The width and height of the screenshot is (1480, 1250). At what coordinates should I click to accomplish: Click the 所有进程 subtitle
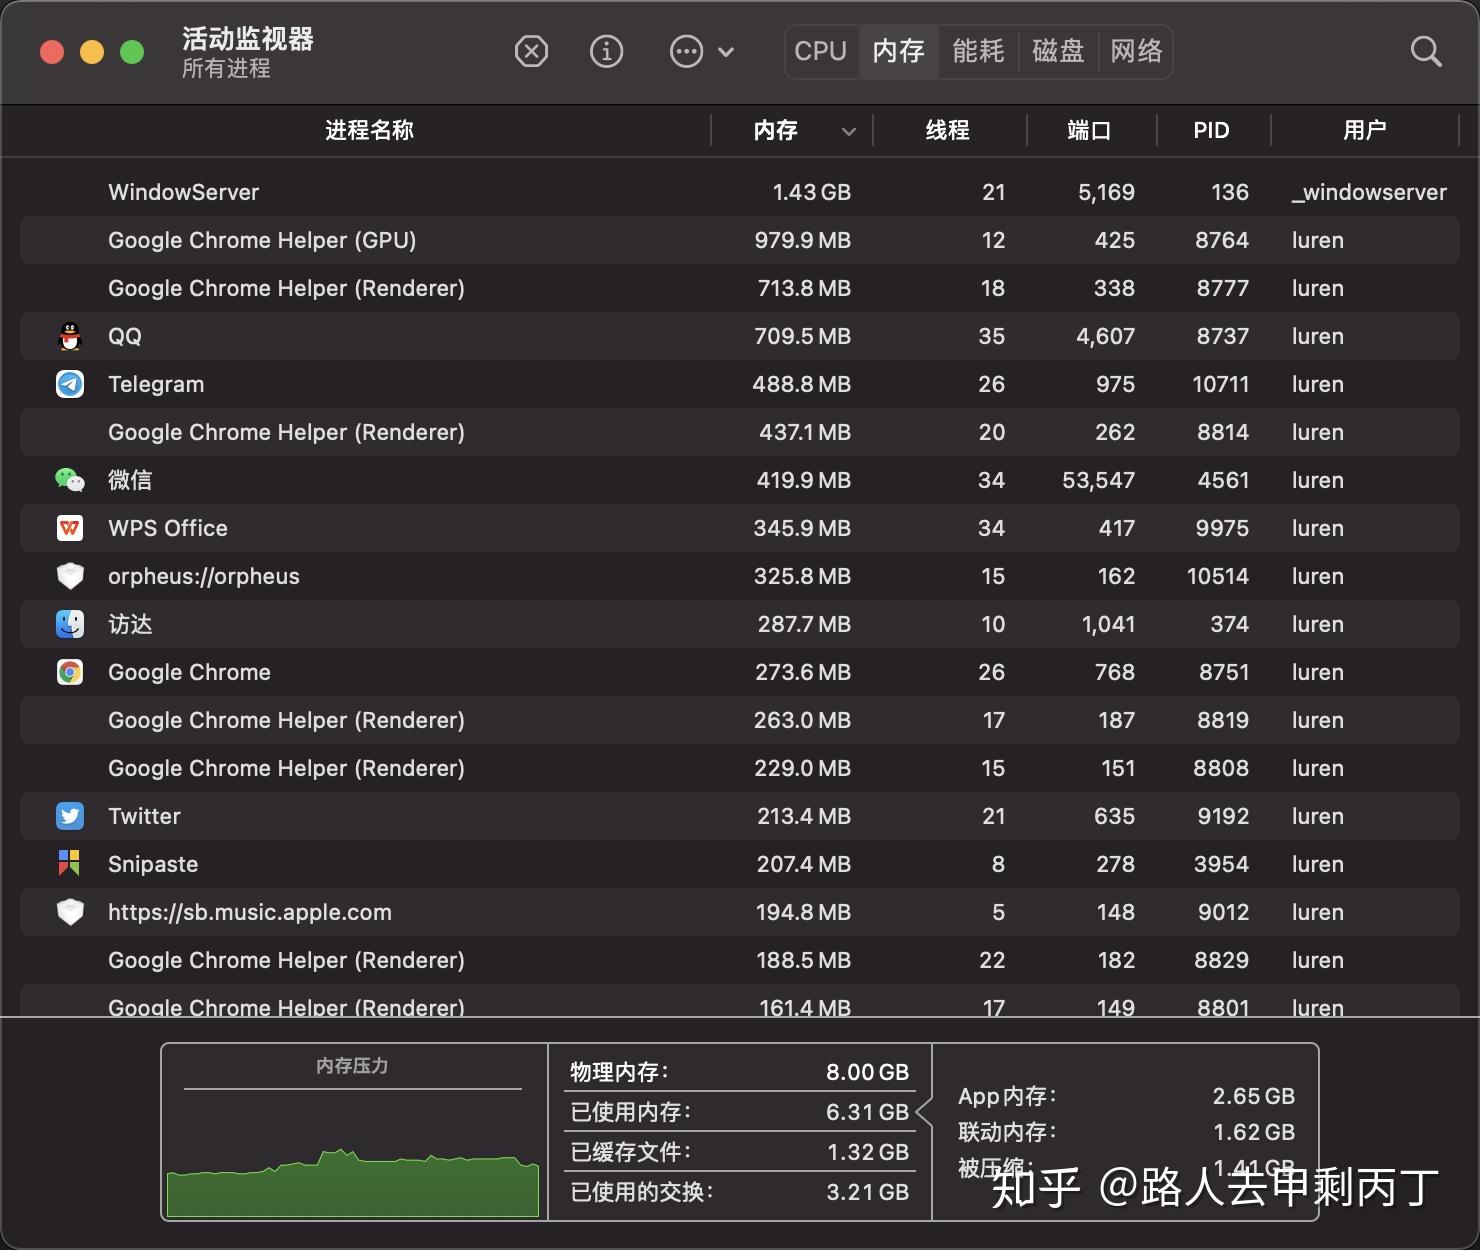point(226,68)
